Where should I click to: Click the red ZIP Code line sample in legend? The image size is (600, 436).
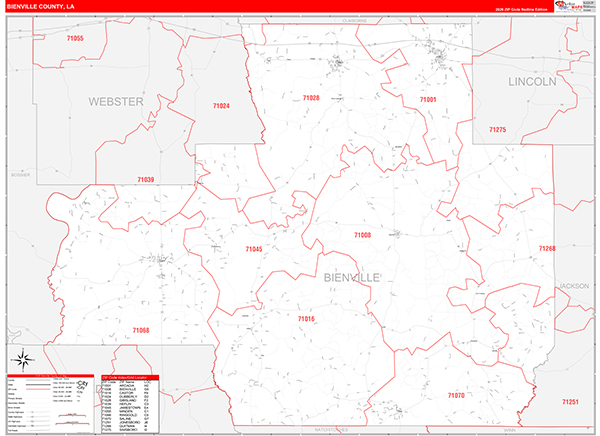tap(38, 389)
